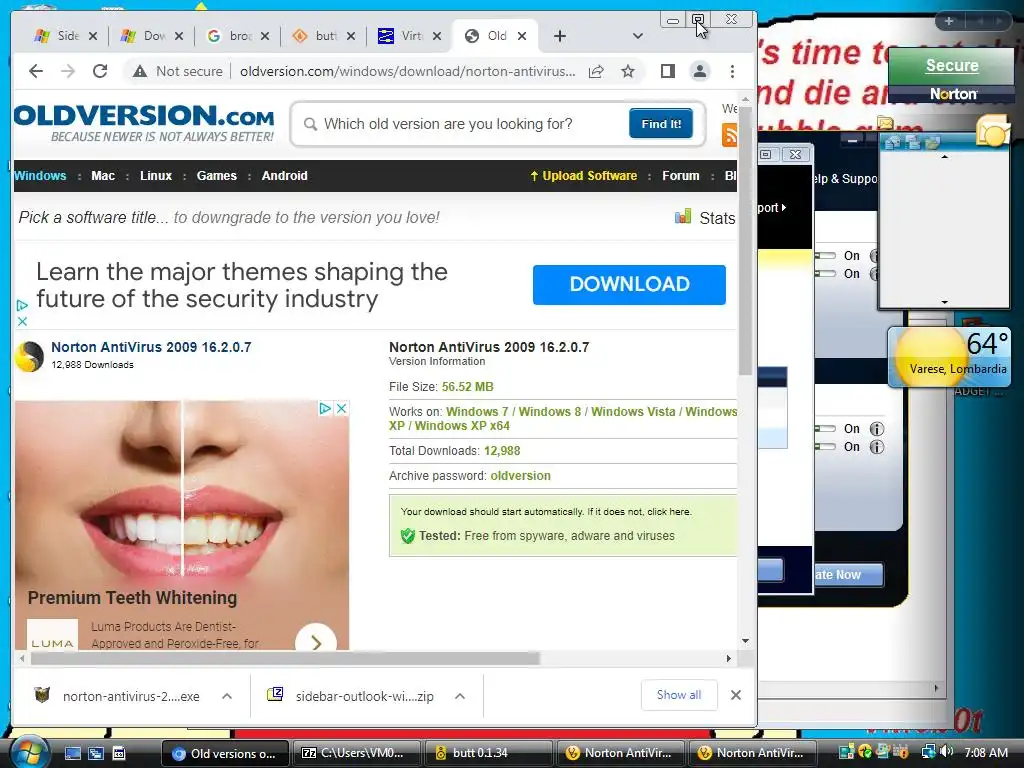Open the Not secure site info

pos(178,71)
